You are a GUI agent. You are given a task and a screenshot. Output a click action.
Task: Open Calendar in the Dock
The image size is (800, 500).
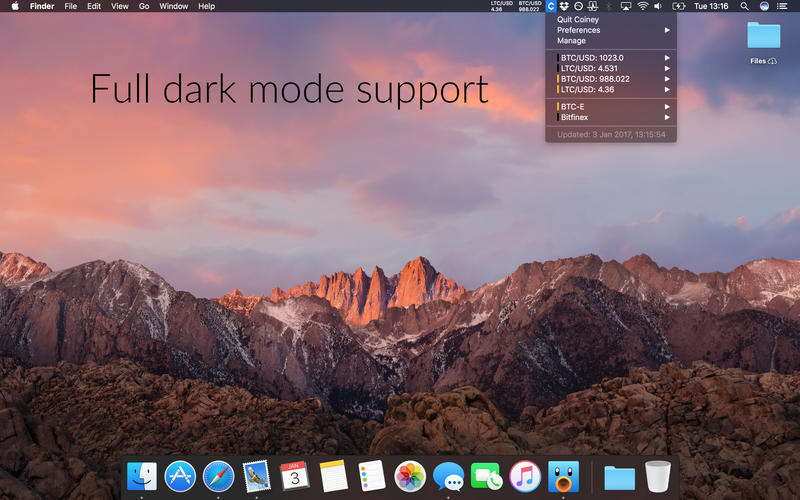point(295,476)
